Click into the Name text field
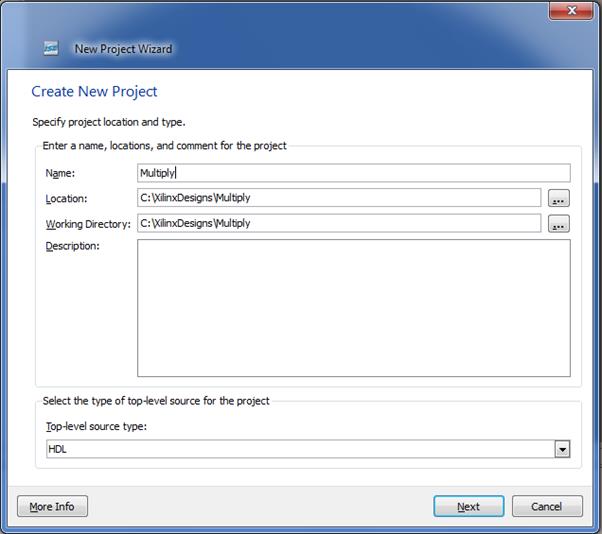 click(x=354, y=173)
